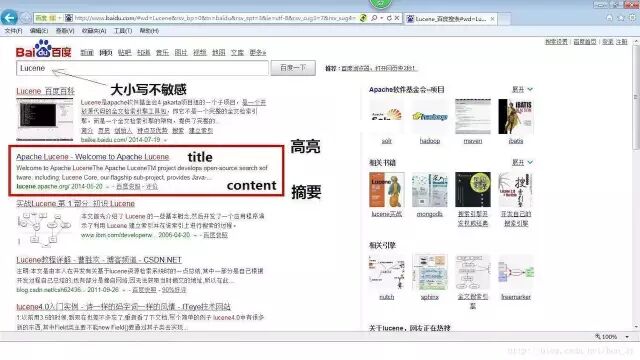Open the 更多» categories link
Viewport: 640px width, 360px height.
258,53
